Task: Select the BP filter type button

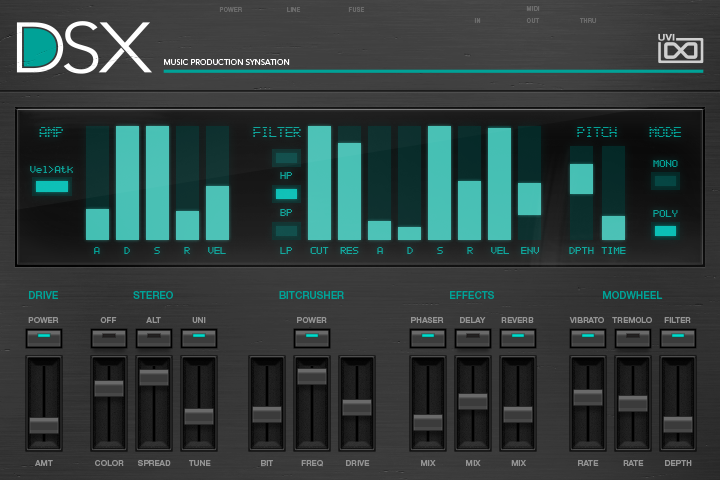Action: (x=286, y=194)
